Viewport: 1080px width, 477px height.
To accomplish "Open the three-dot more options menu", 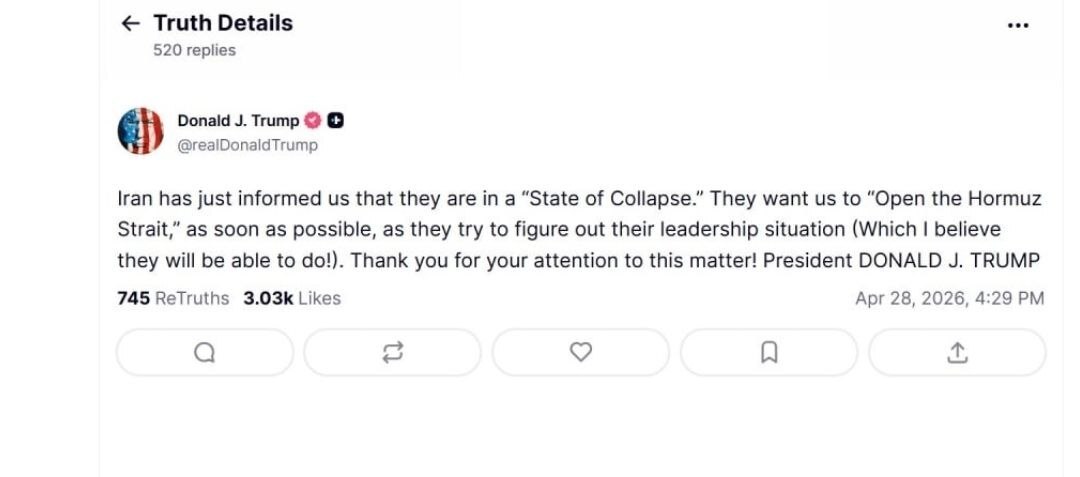I will 1017,26.
